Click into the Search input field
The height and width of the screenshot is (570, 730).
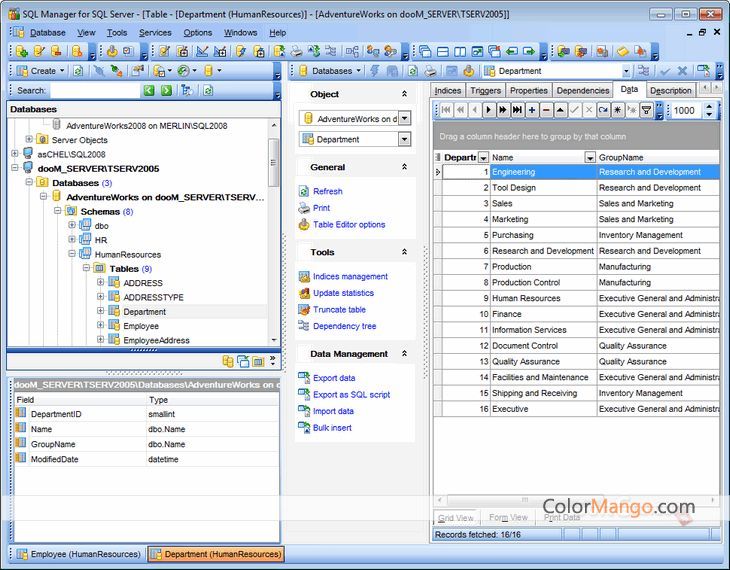(95, 90)
